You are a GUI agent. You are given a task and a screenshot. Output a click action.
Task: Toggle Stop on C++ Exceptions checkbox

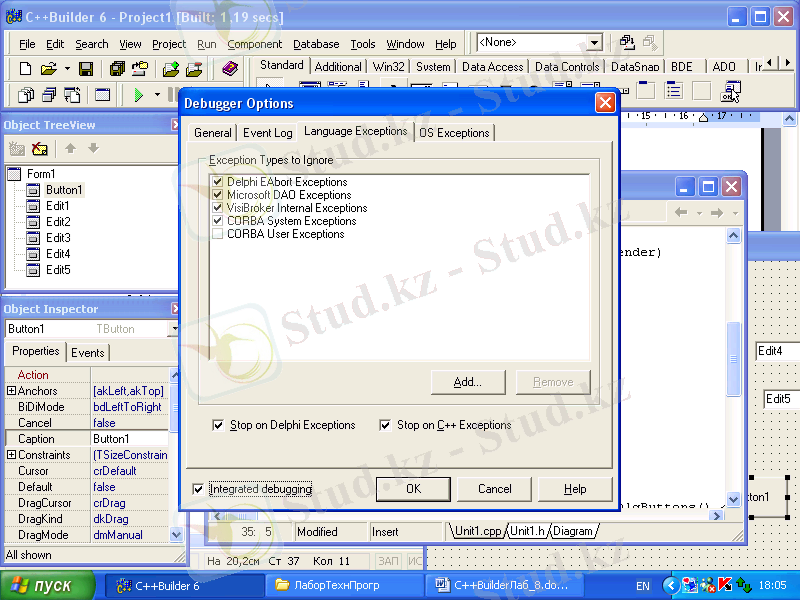tap(385, 425)
